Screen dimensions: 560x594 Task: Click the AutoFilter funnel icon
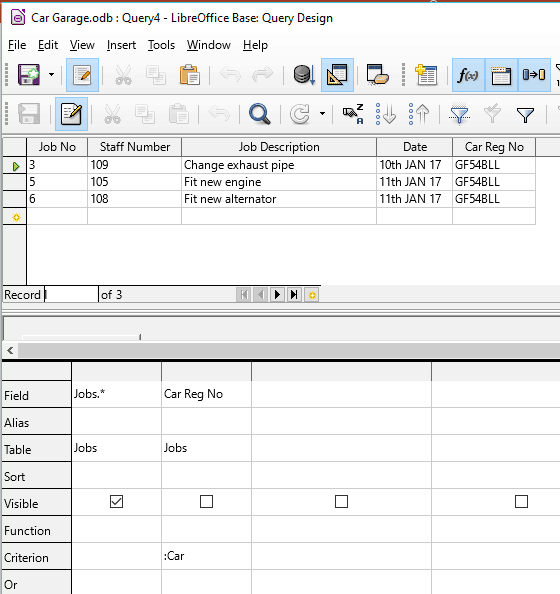459,114
